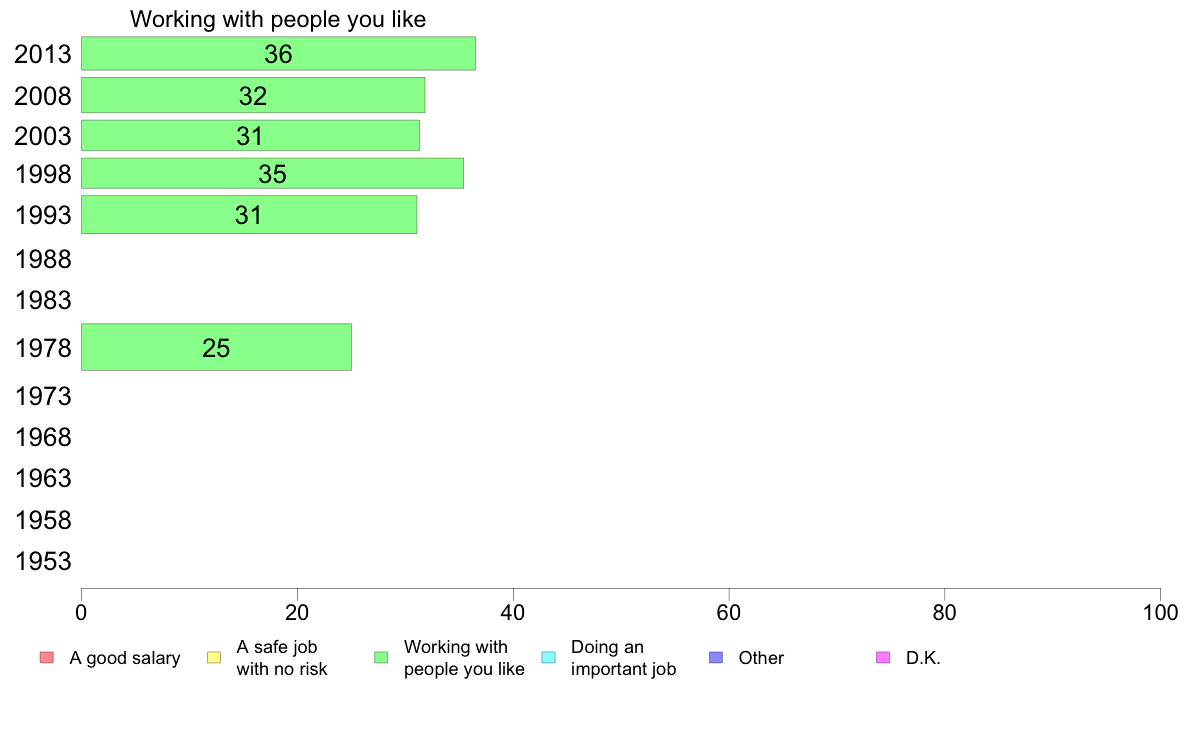
Task: Click the 1988 year label
Action: [x=43, y=259]
